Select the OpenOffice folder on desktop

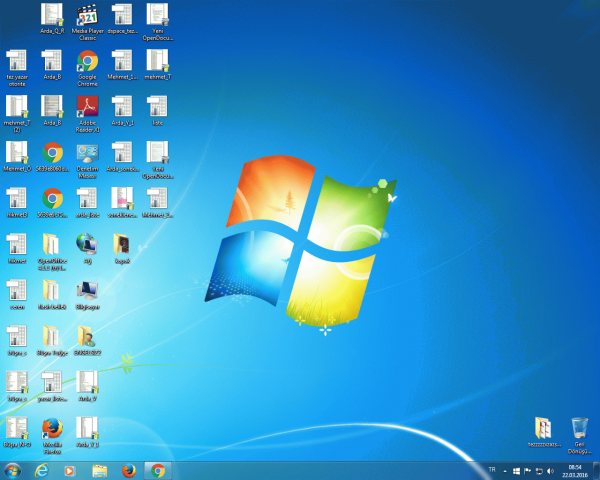point(51,245)
